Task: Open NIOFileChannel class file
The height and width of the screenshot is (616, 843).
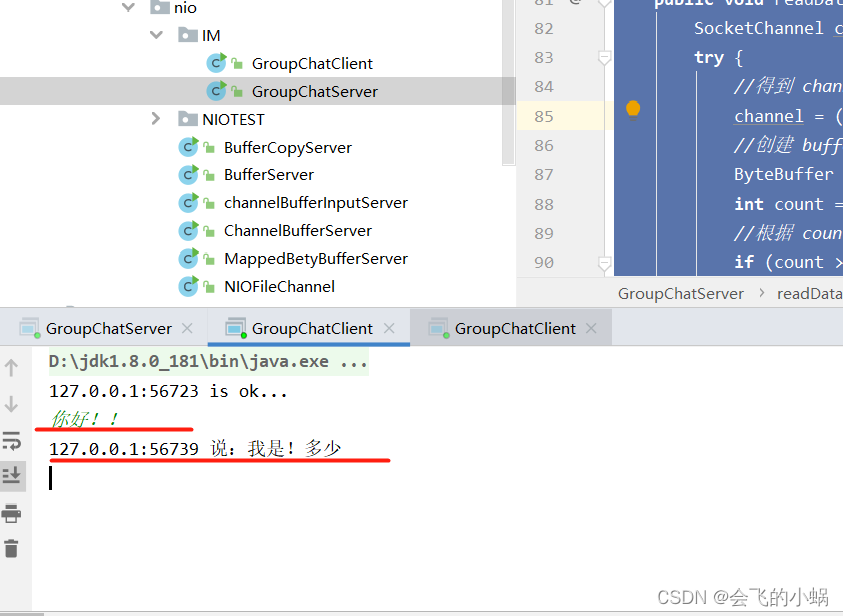Action: (x=279, y=286)
